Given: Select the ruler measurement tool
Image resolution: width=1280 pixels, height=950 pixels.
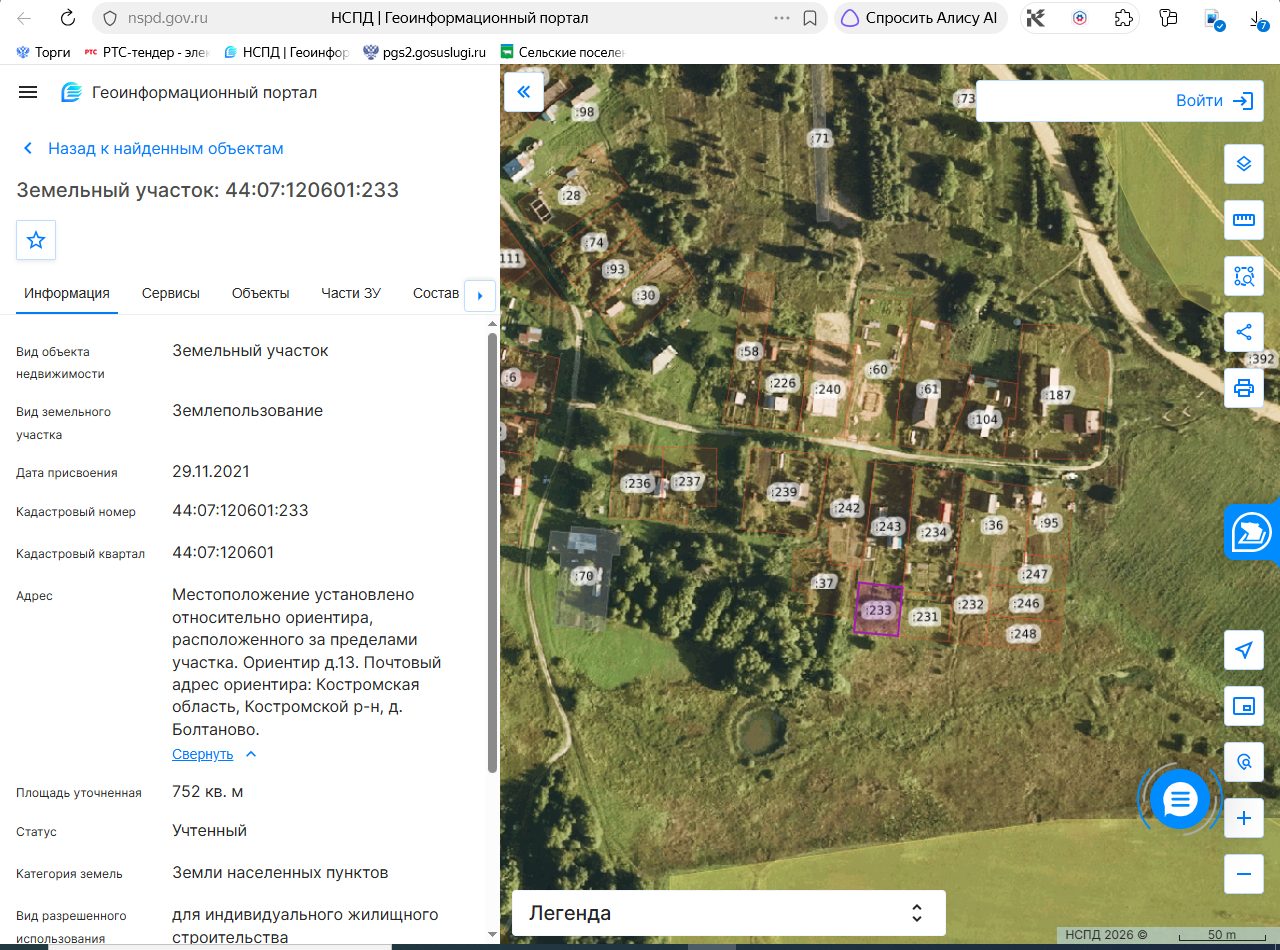Looking at the screenshot, I should (1244, 220).
